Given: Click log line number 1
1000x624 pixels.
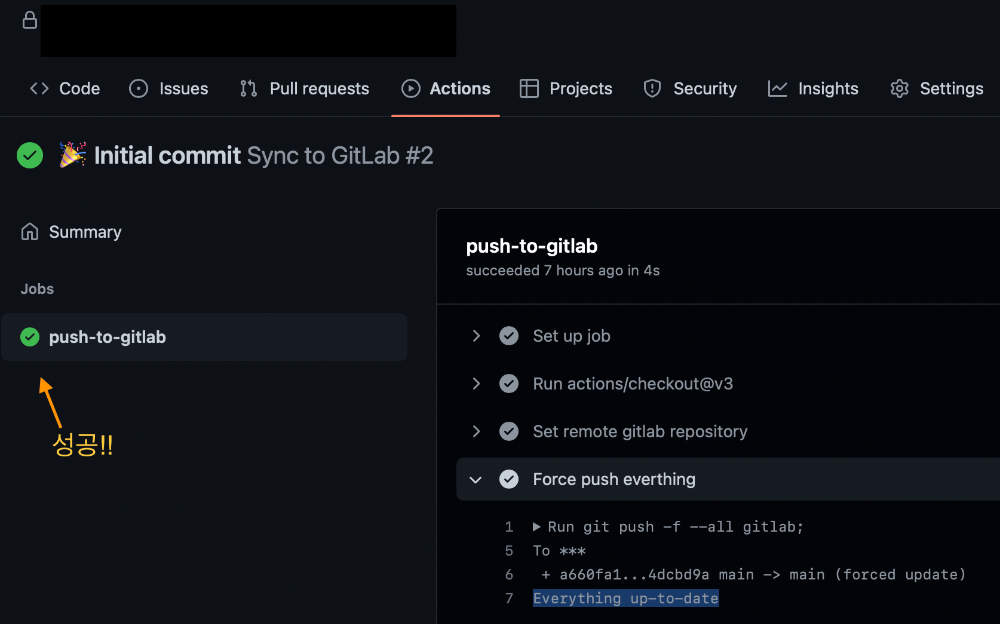Looking at the screenshot, I should [509, 527].
